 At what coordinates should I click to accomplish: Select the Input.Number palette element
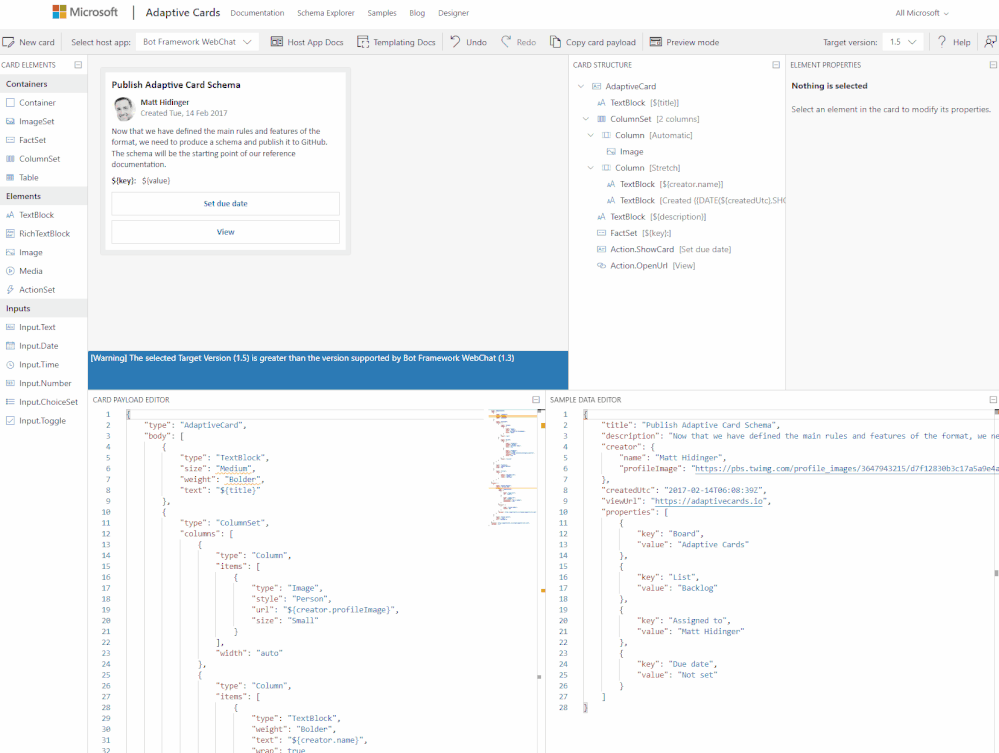click(x=43, y=383)
